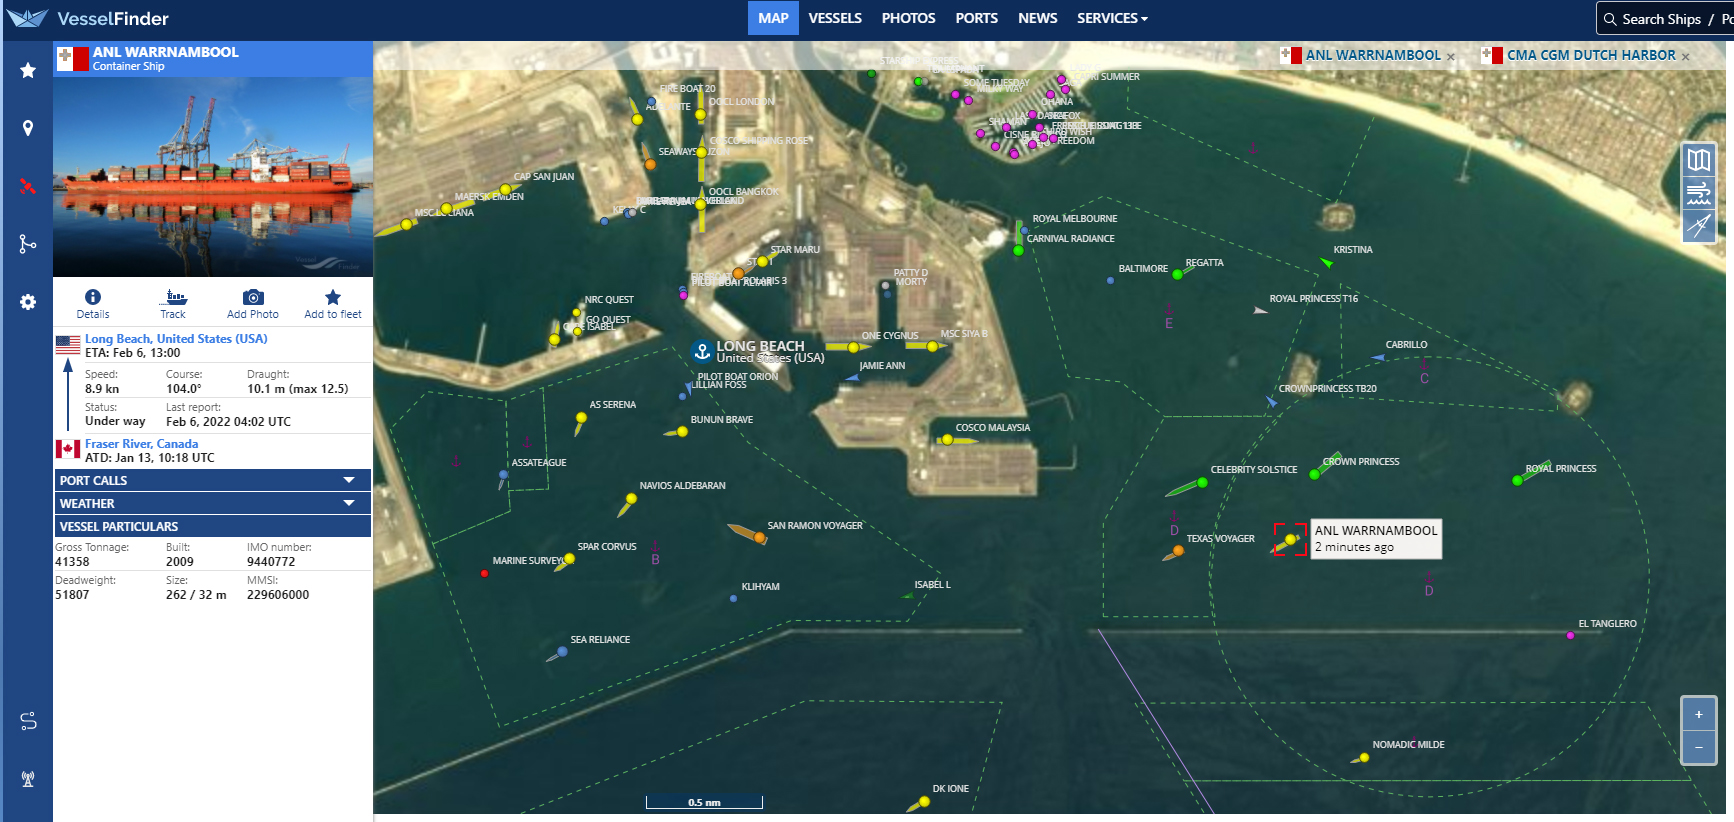Viewport: 1734px width, 822px height.
Task: Switch to CMA CGM DUTCH HARBOR tab
Action: tap(1580, 56)
